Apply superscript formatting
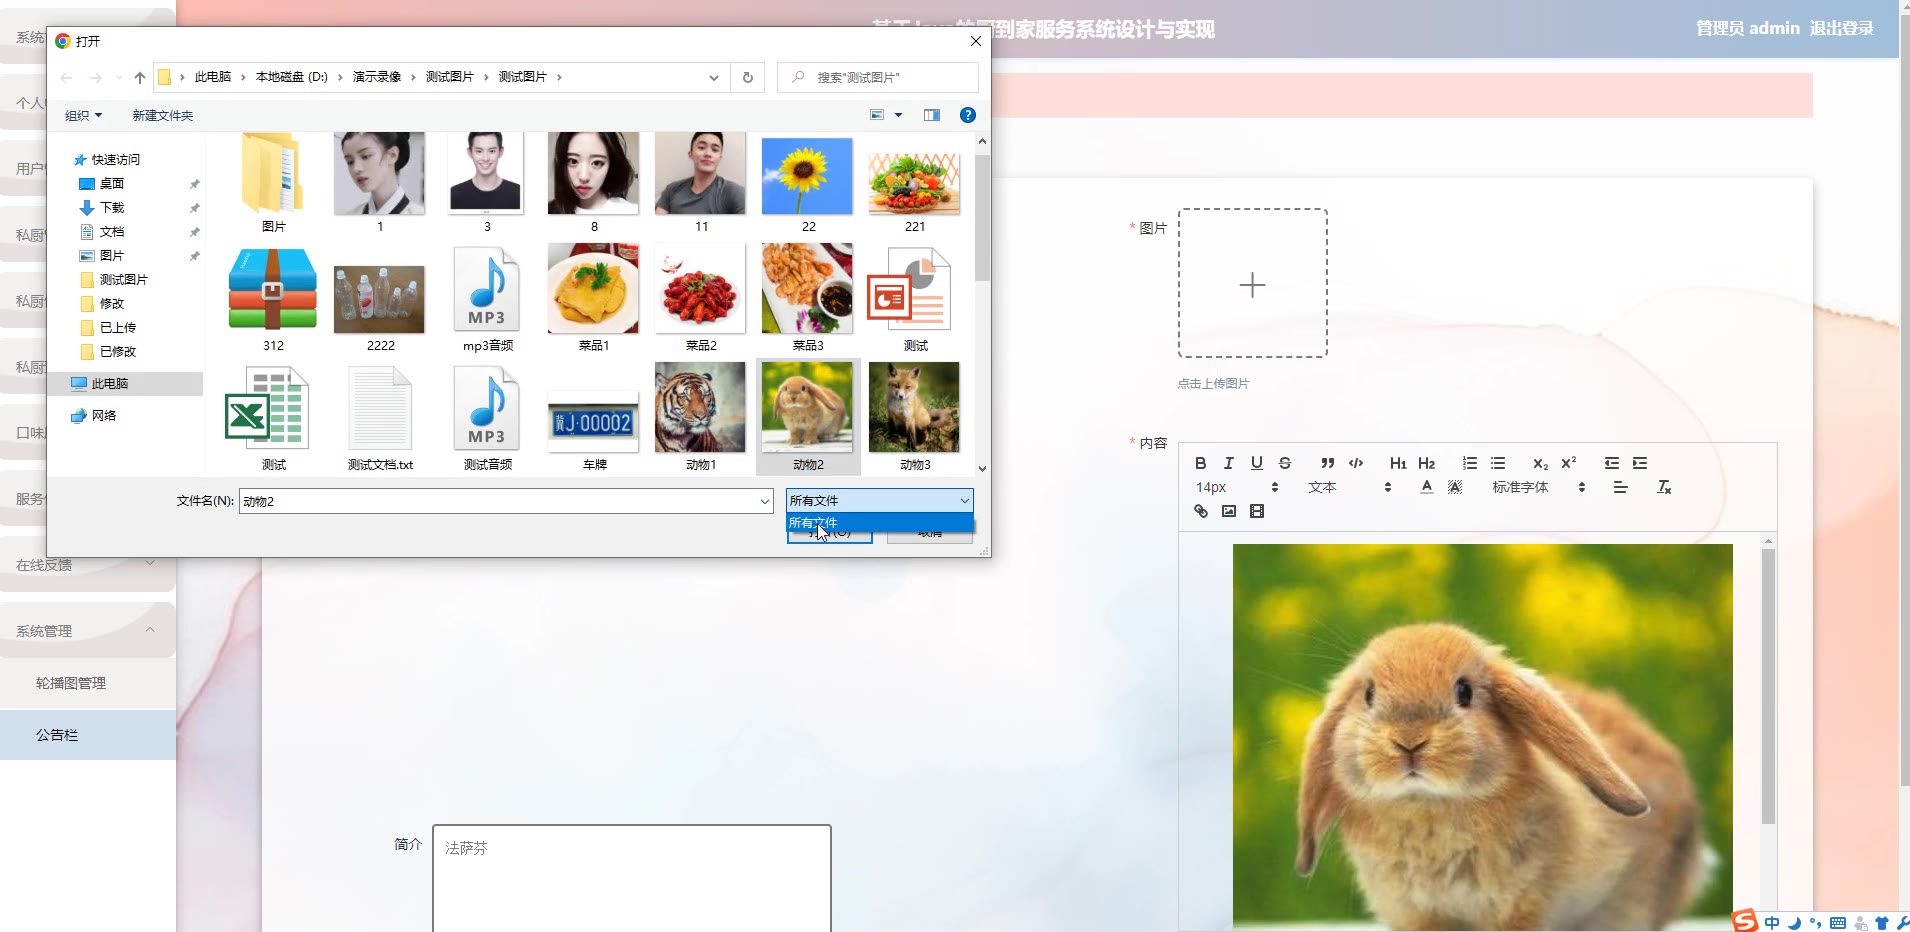The height and width of the screenshot is (932, 1910). [1568, 463]
